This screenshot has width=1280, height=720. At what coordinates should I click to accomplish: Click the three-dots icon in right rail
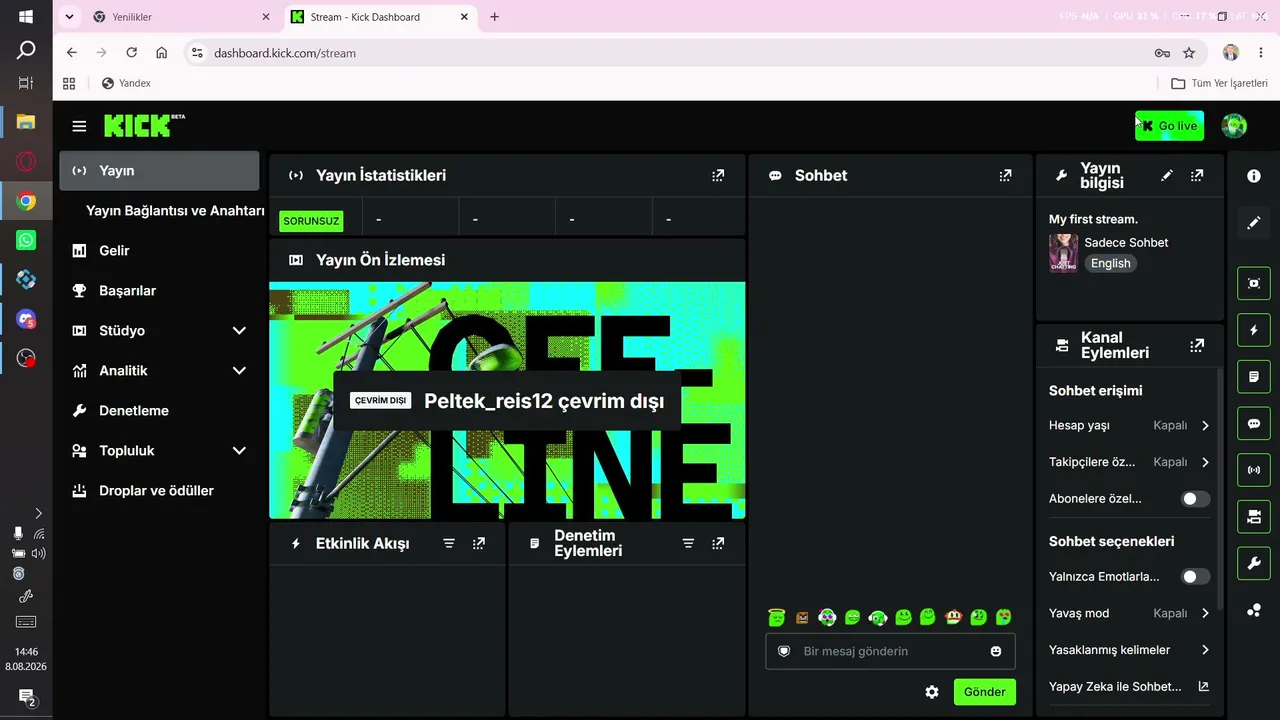pos(1254,611)
